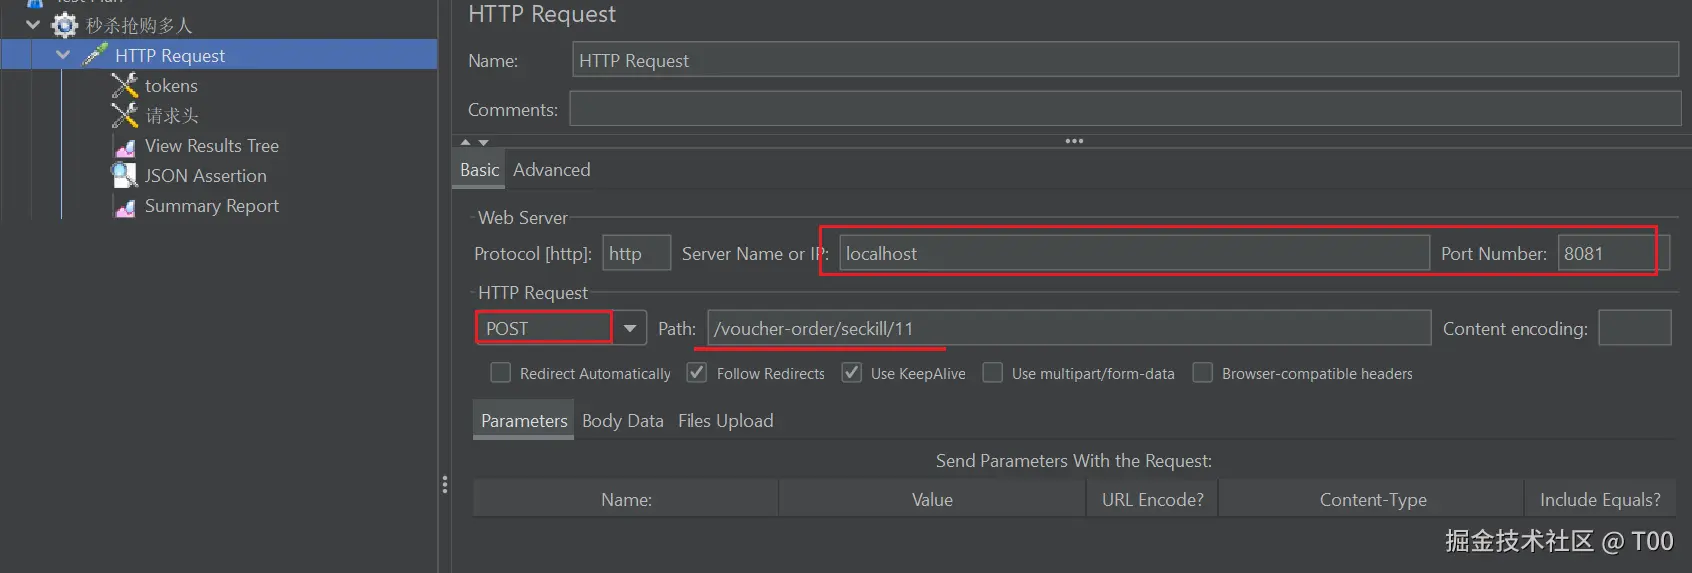Image resolution: width=1692 pixels, height=573 pixels.
Task: Click the View Results Tree listener icon
Action: [x=125, y=147]
